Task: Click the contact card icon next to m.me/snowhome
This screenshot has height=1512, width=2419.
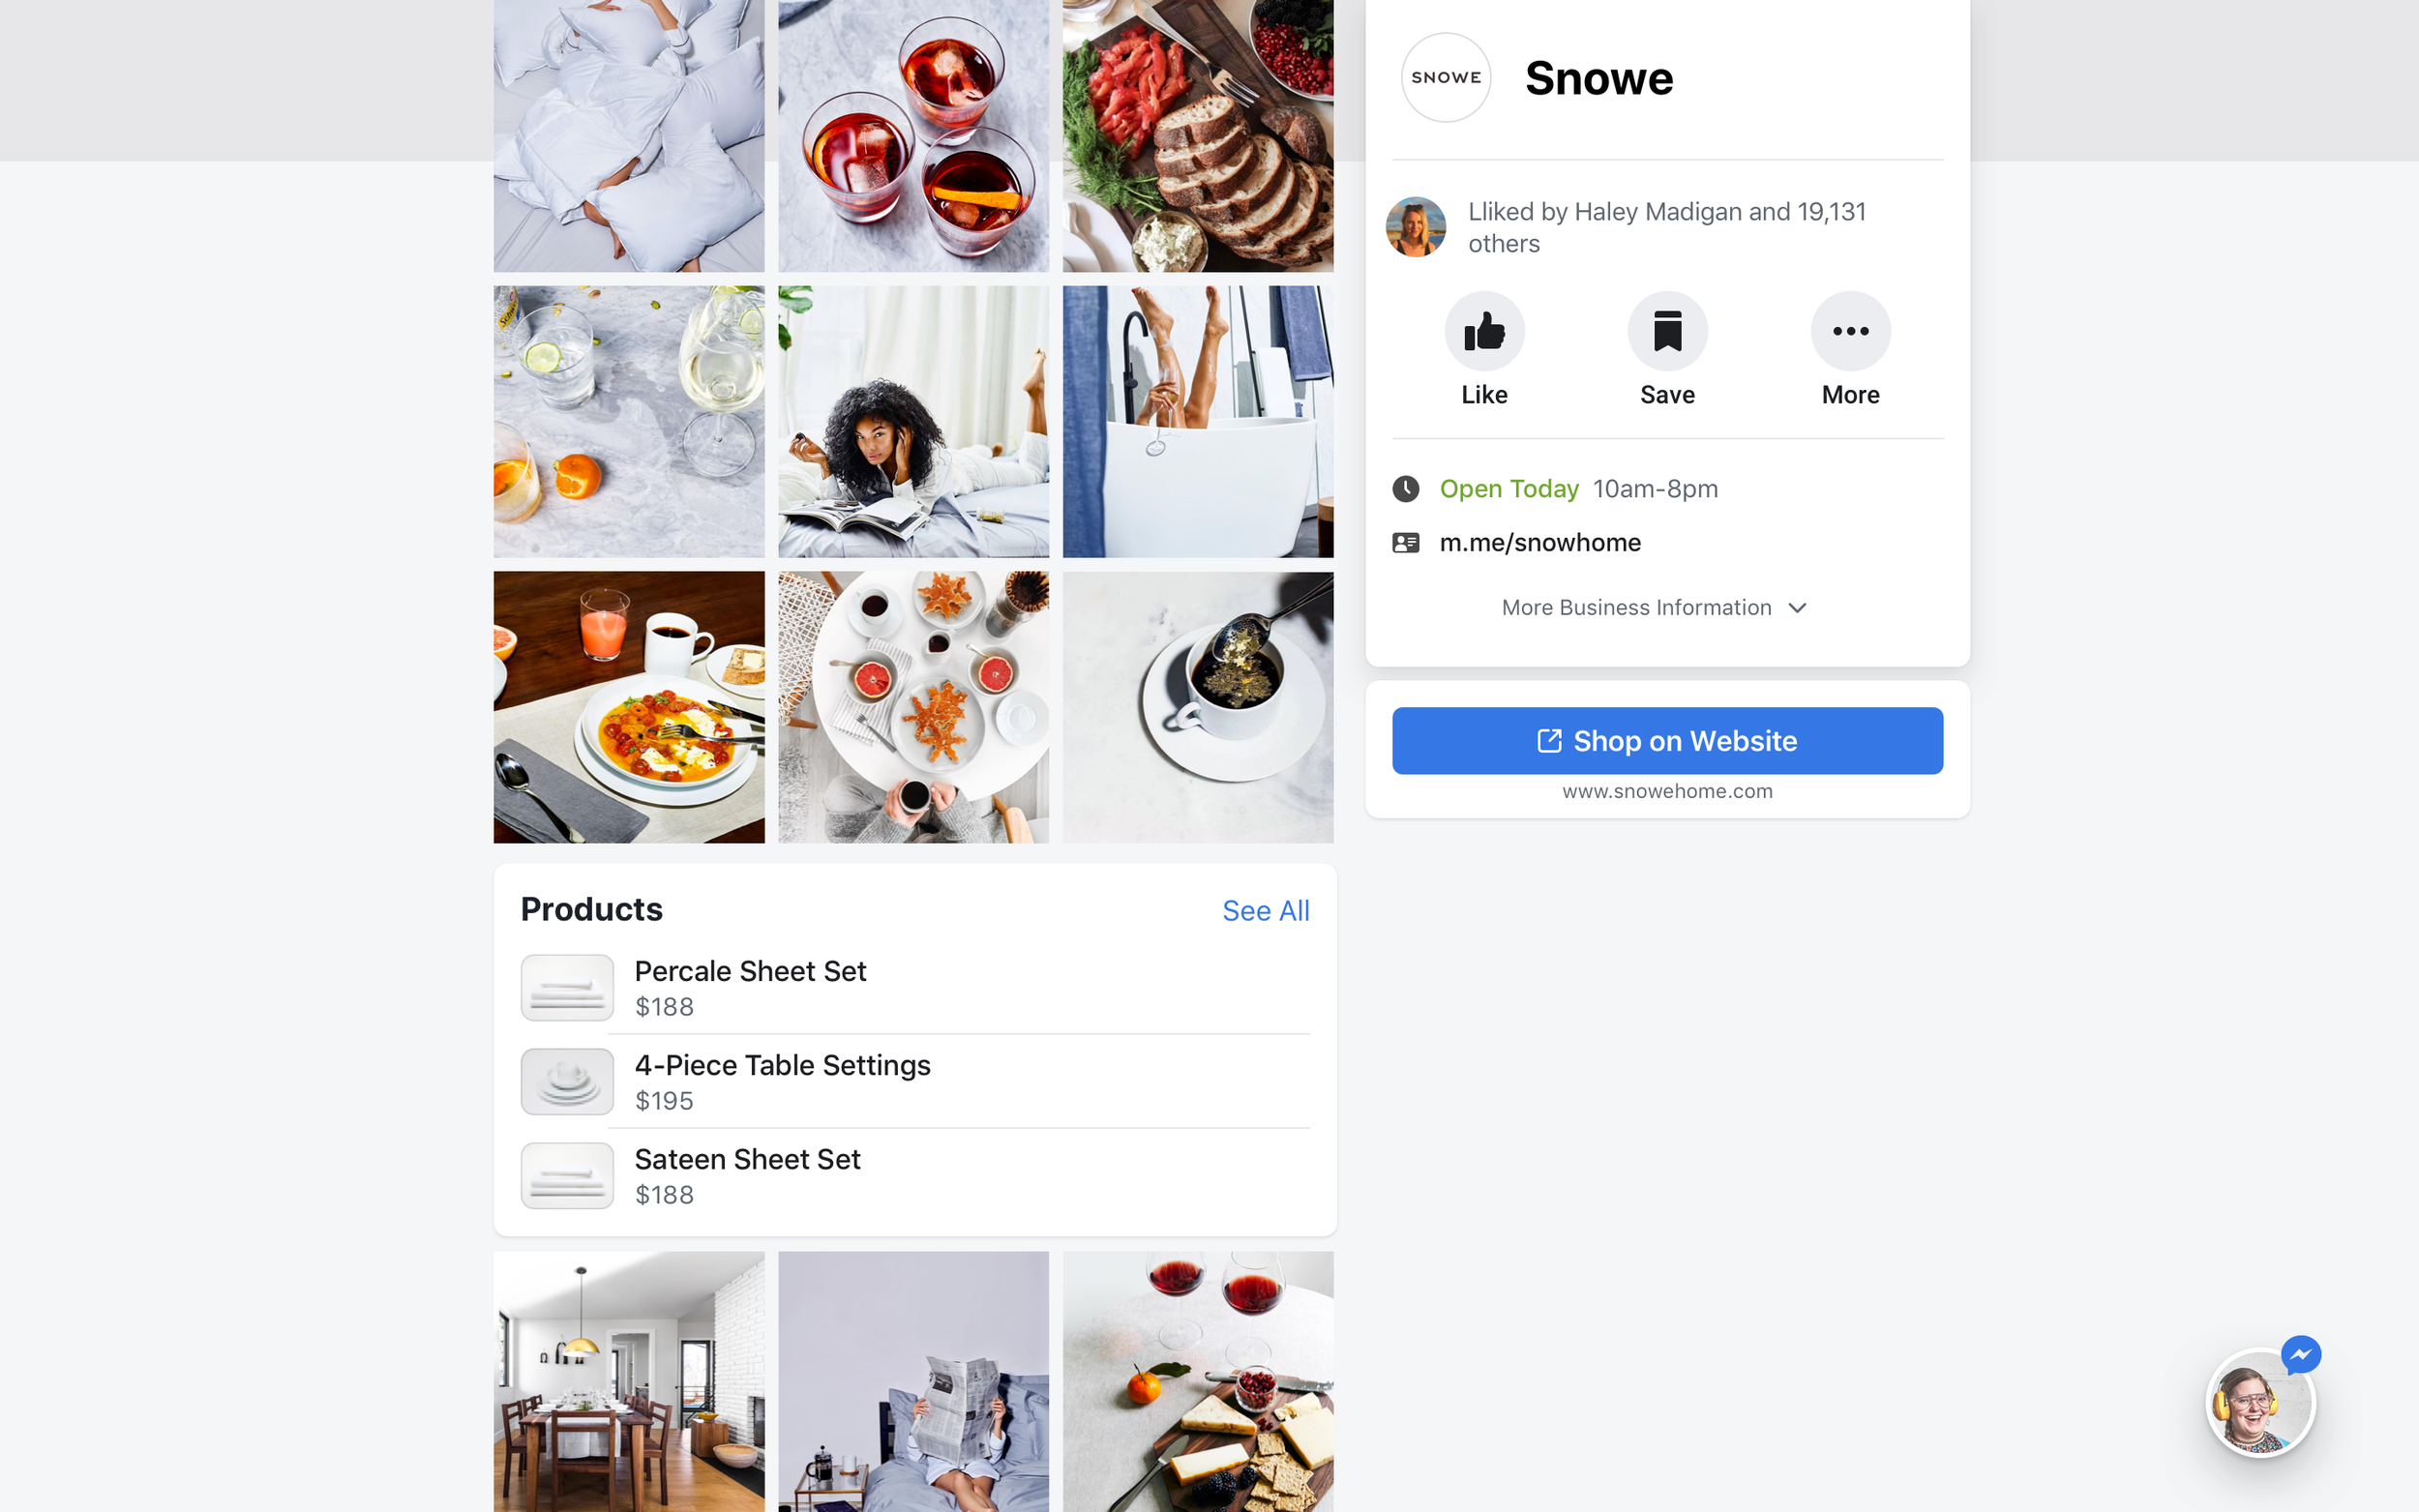Action: tap(1406, 543)
